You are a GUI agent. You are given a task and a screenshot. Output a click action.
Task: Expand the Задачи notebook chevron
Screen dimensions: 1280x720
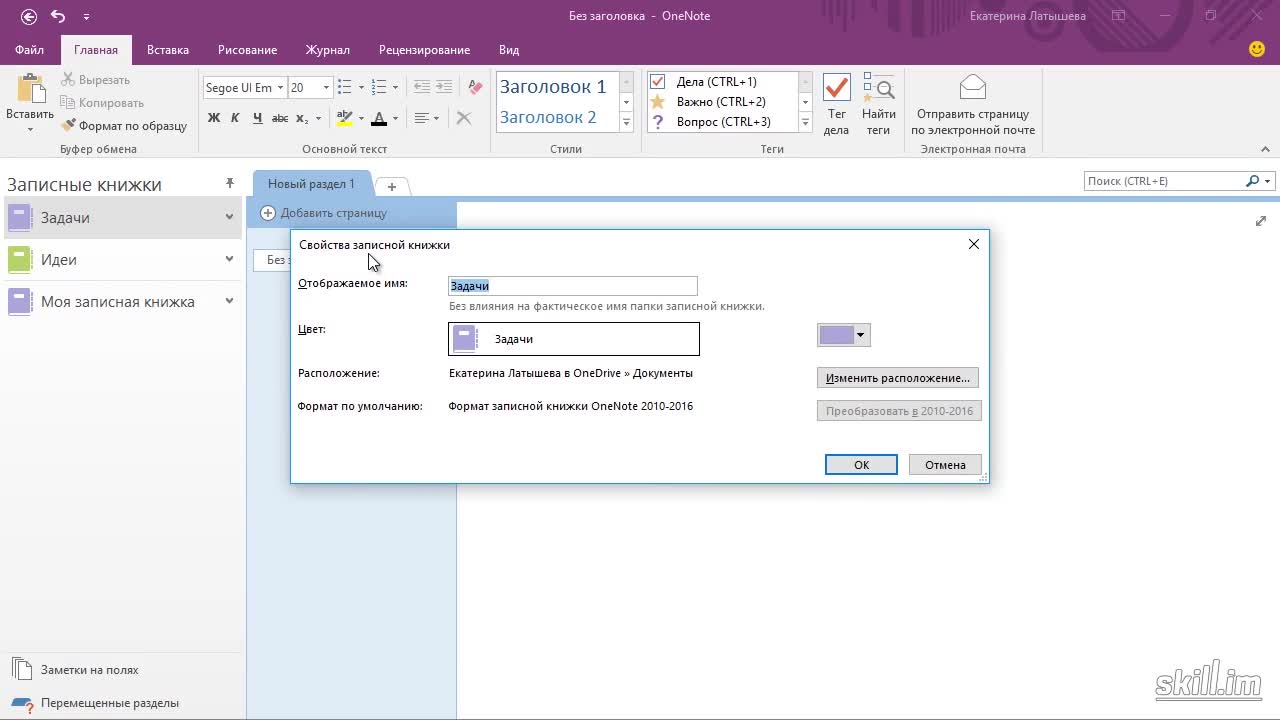click(x=229, y=218)
